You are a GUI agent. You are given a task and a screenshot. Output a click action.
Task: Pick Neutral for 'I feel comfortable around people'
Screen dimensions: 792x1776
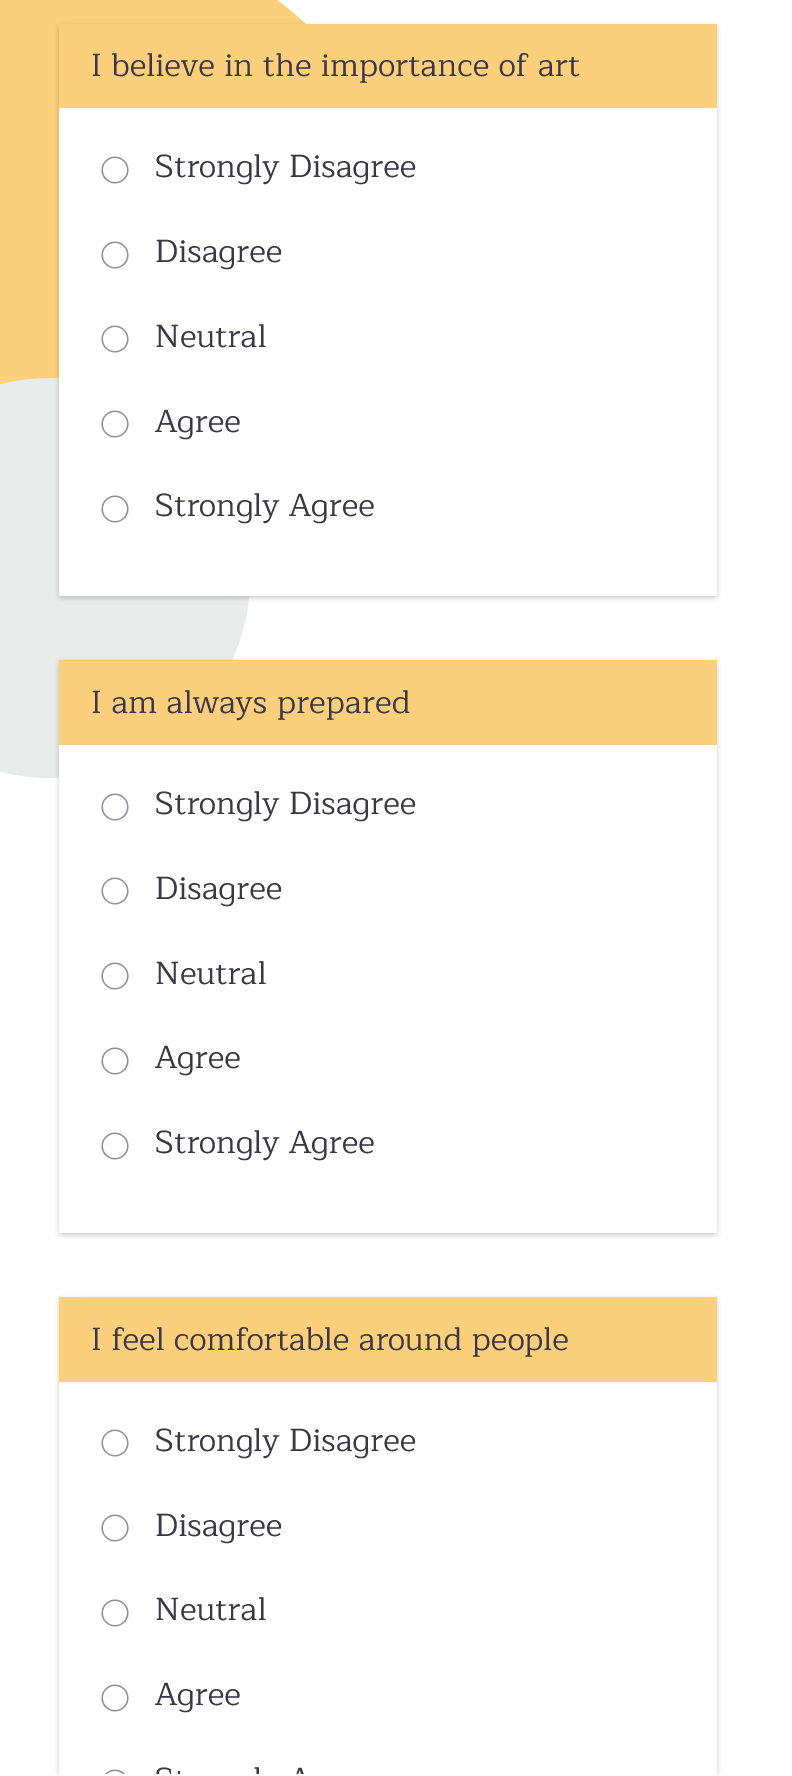115,1612
